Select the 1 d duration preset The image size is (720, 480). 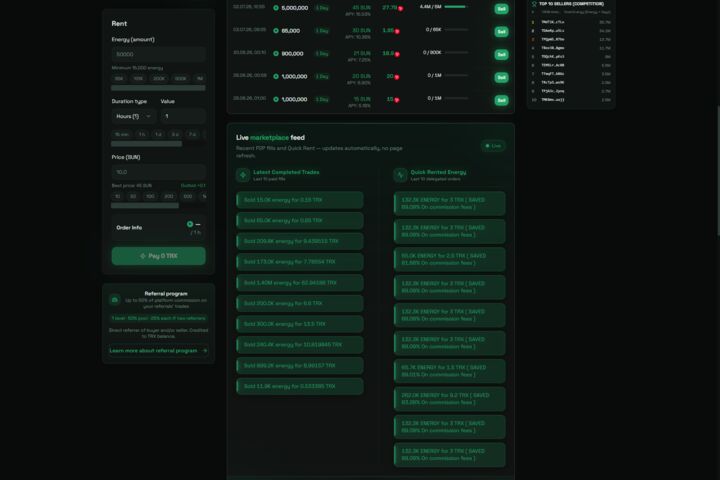[158, 134]
